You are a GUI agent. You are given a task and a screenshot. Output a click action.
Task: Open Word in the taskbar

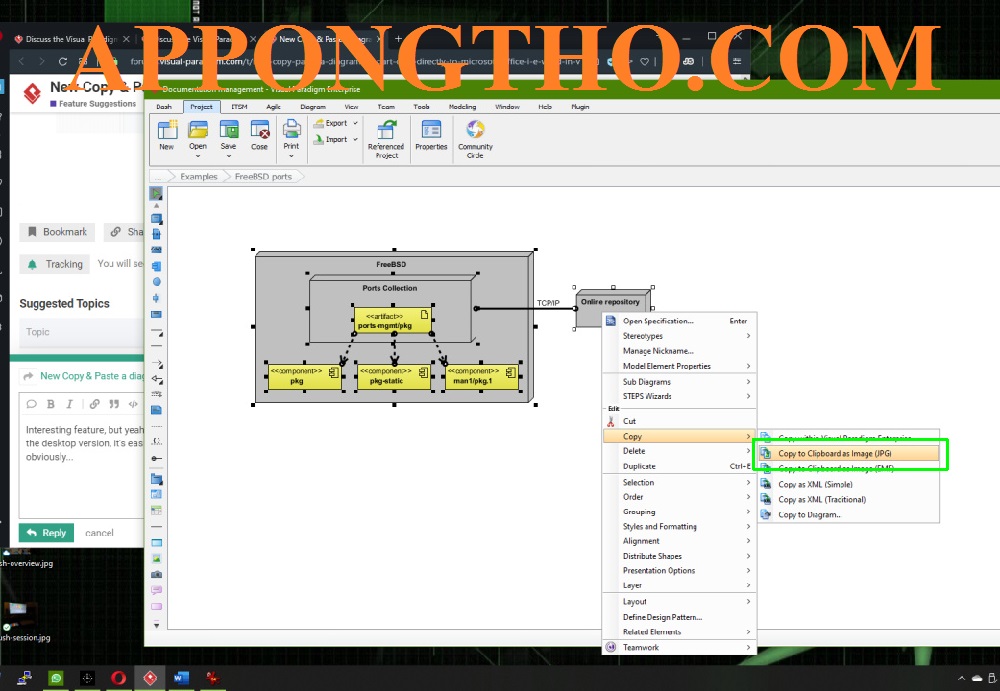click(x=181, y=678)
